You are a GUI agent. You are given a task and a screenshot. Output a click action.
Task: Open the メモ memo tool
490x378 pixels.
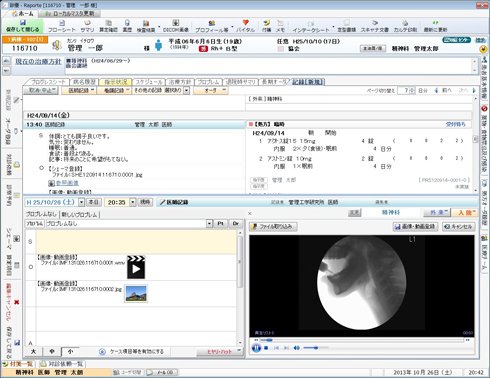(280, 26)
